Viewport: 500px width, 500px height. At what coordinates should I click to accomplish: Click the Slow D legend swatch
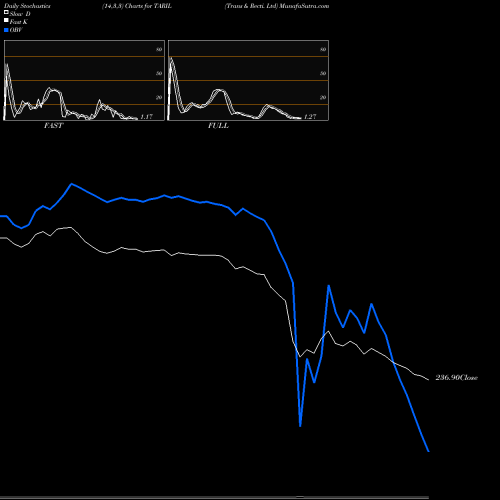6,13
